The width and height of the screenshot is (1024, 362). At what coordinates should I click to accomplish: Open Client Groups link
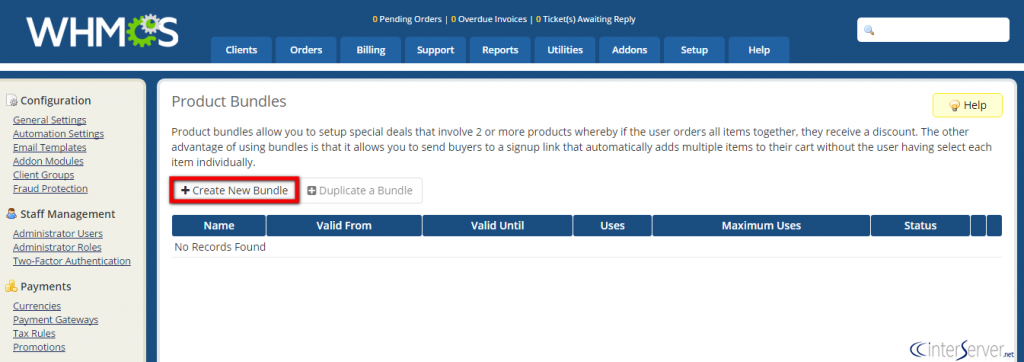(44, 174)
